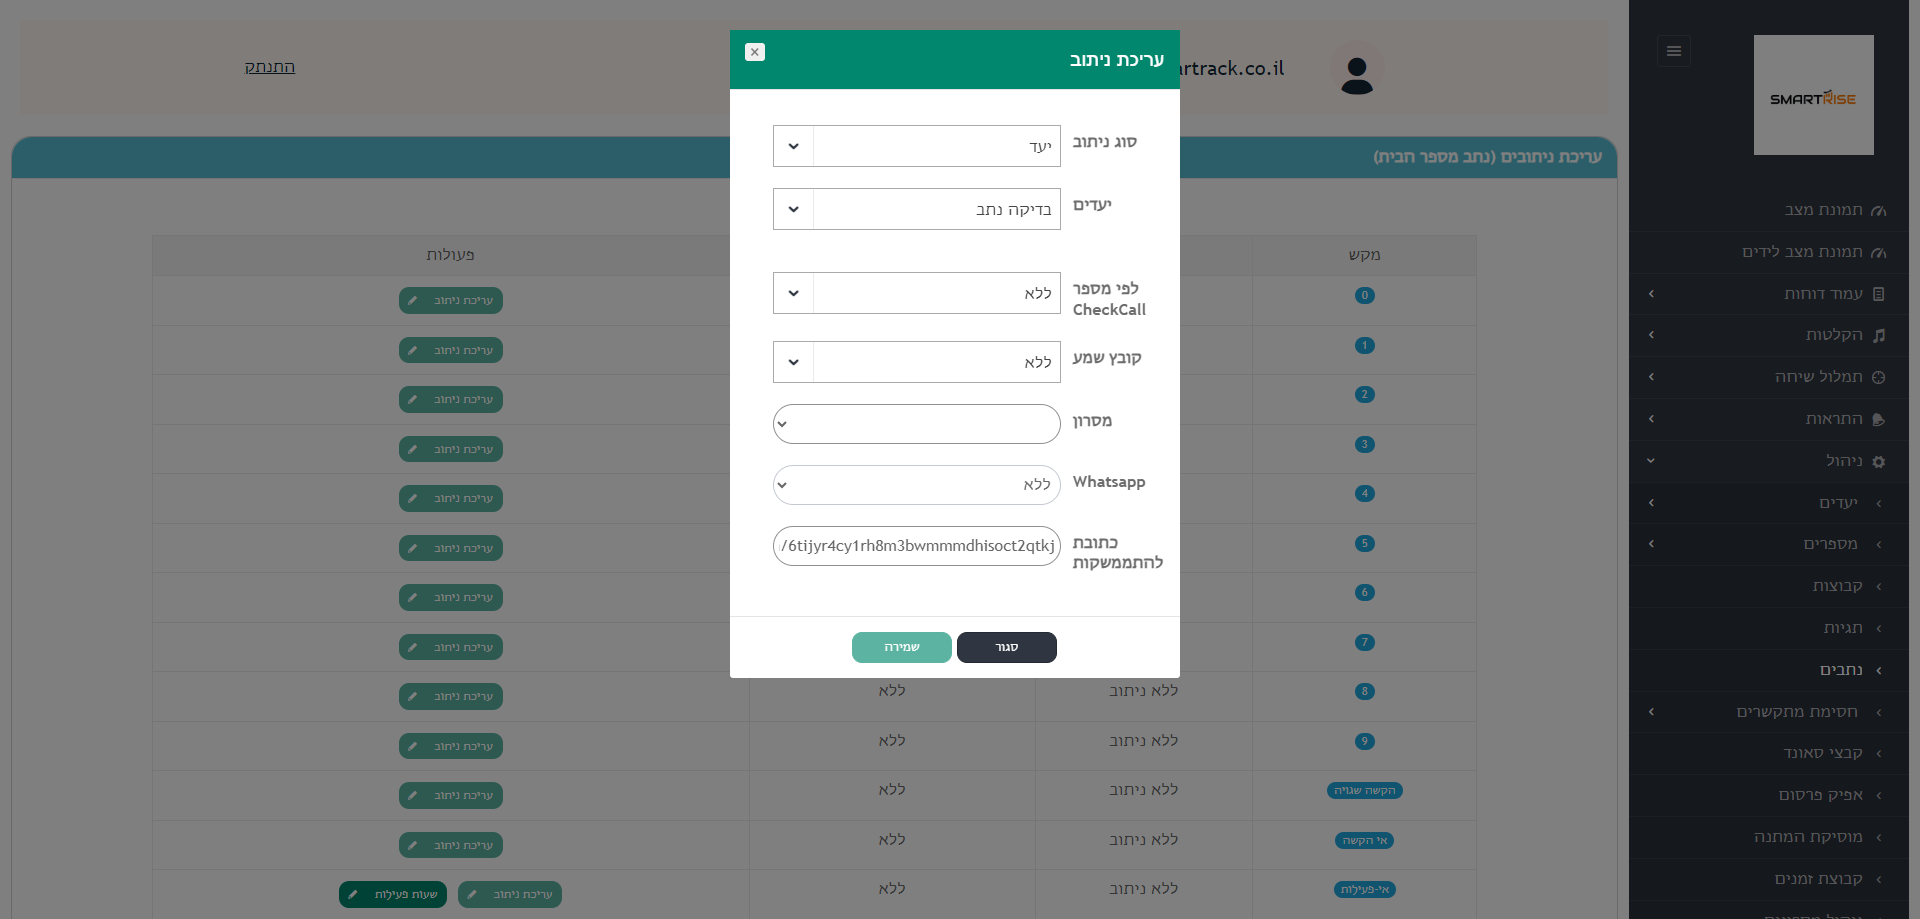This screenshot has height=919, width=1920.
Task: Open קבצי אודיו in the sidebar menu
Action: click(1823, 753)
